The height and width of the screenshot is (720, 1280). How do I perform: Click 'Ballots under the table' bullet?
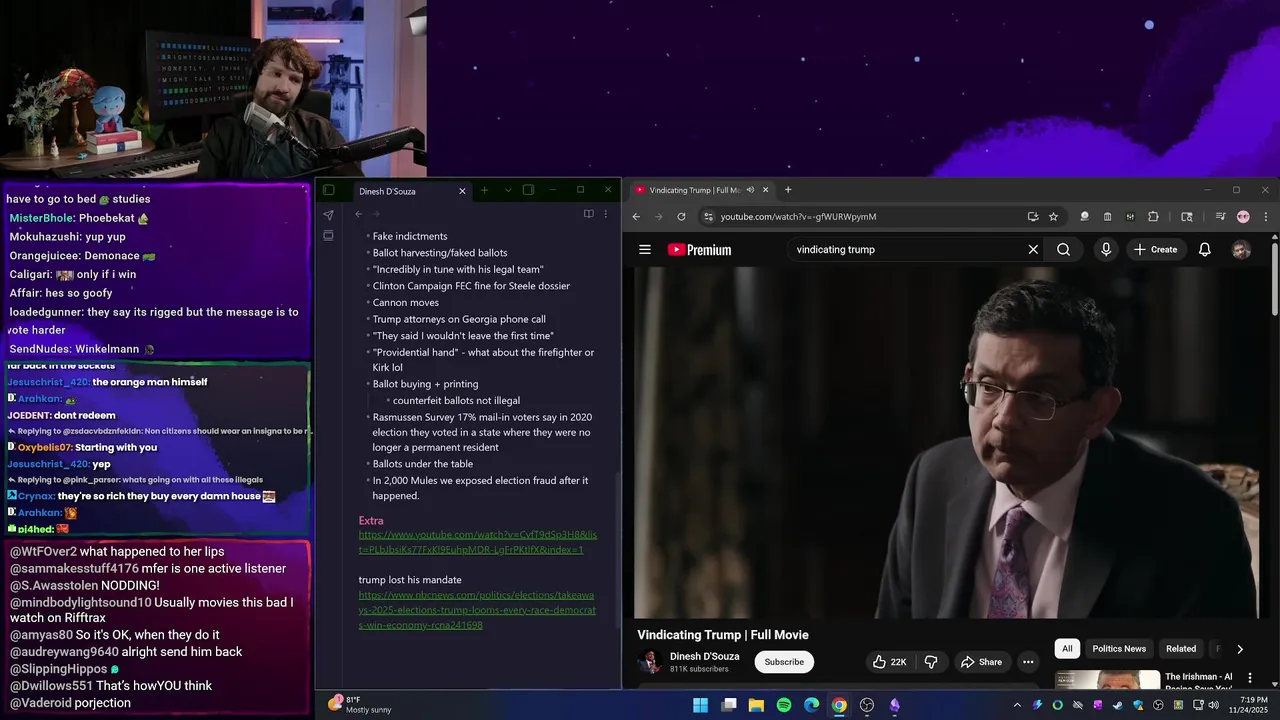point(423,464)
